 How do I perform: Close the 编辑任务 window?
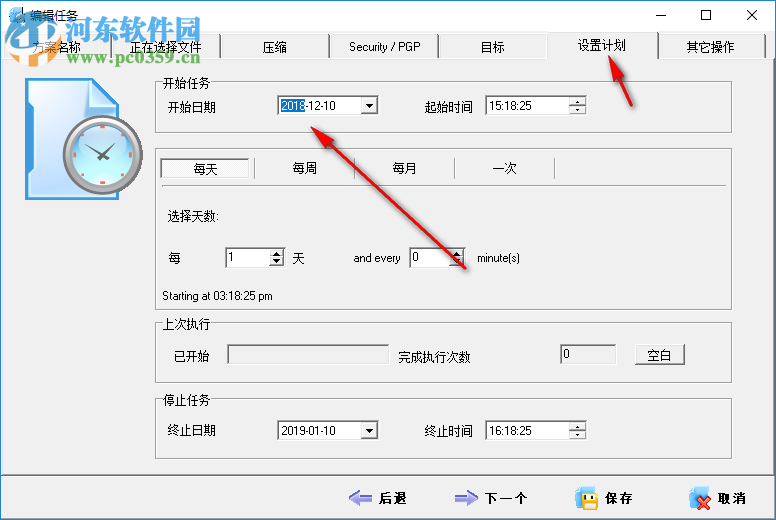tap(752, 15)
